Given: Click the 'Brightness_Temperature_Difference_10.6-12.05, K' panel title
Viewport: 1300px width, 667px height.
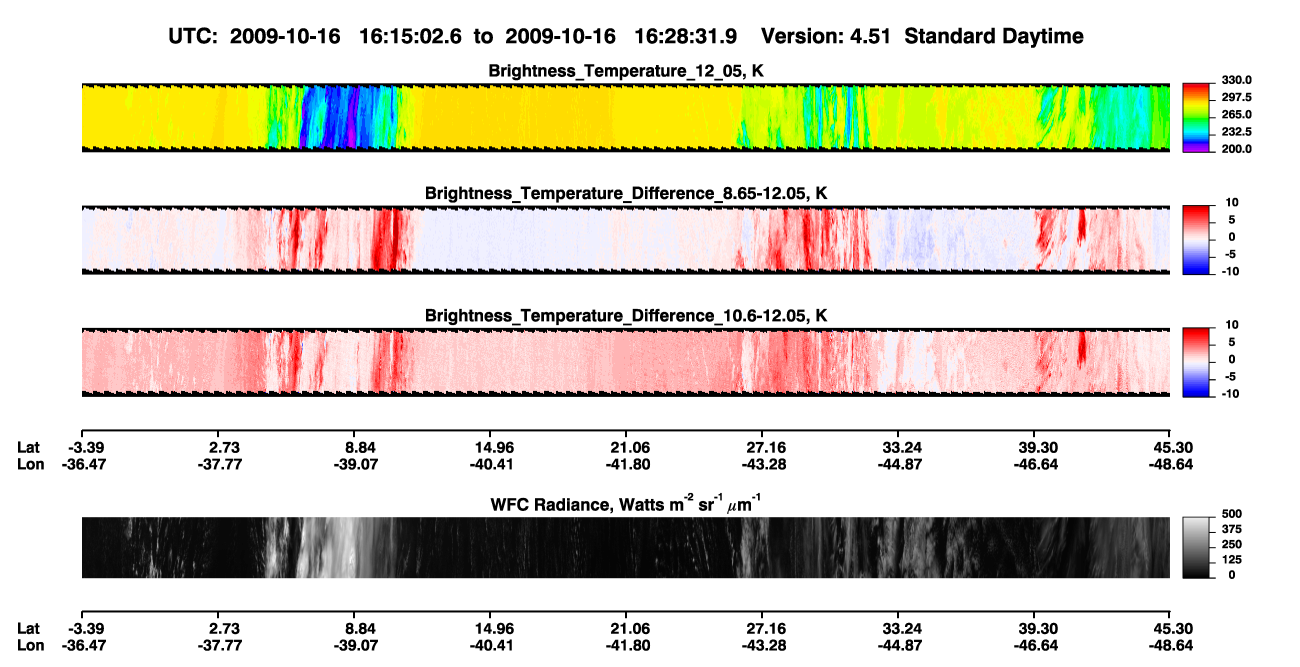Looking at the screenshot, I should coord(626,315).
